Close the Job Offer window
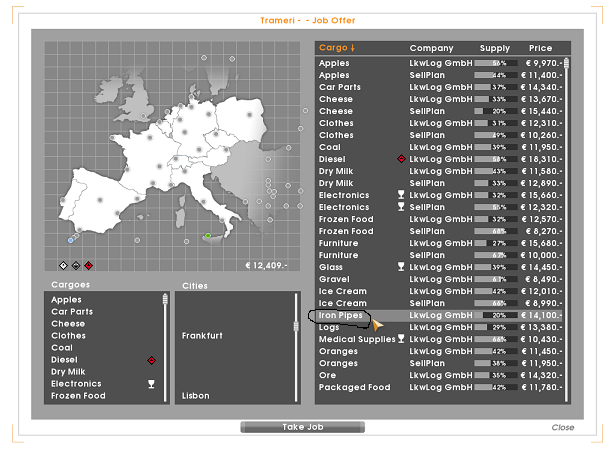The height and width of the screenshot is (461, 615). [562, 427]
